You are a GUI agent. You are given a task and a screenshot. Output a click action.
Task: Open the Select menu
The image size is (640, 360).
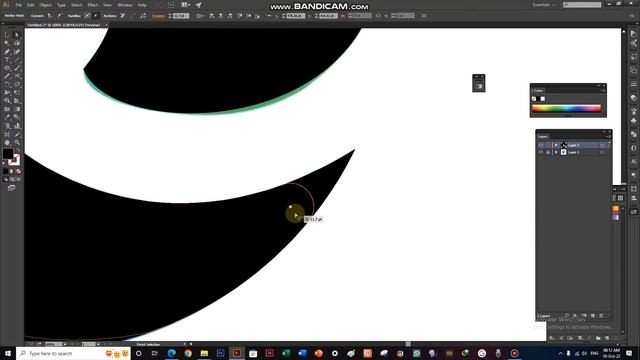(x=76, y=5)
